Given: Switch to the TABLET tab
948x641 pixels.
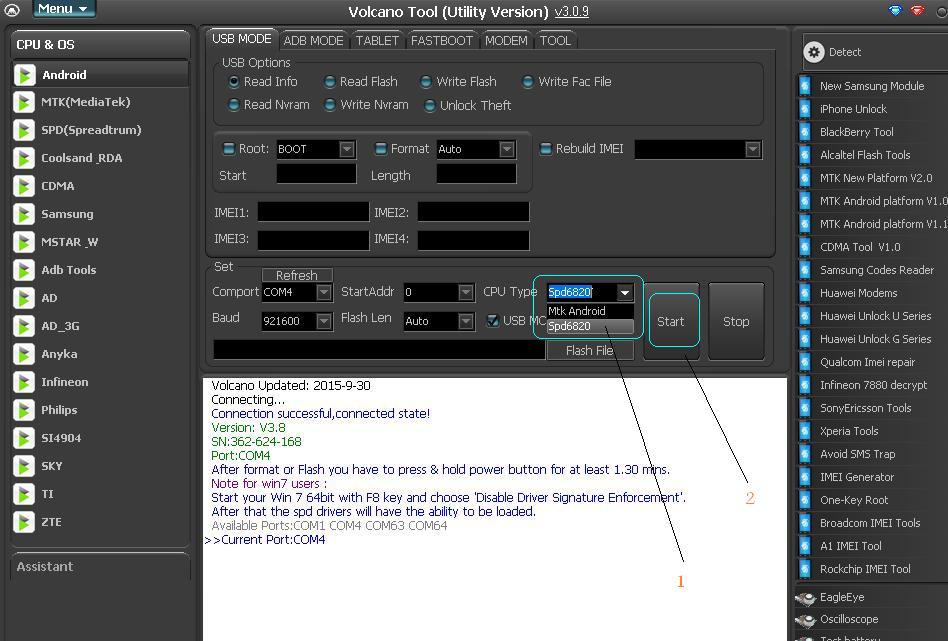Looking at the screenshot, I should tap(377, 41).
